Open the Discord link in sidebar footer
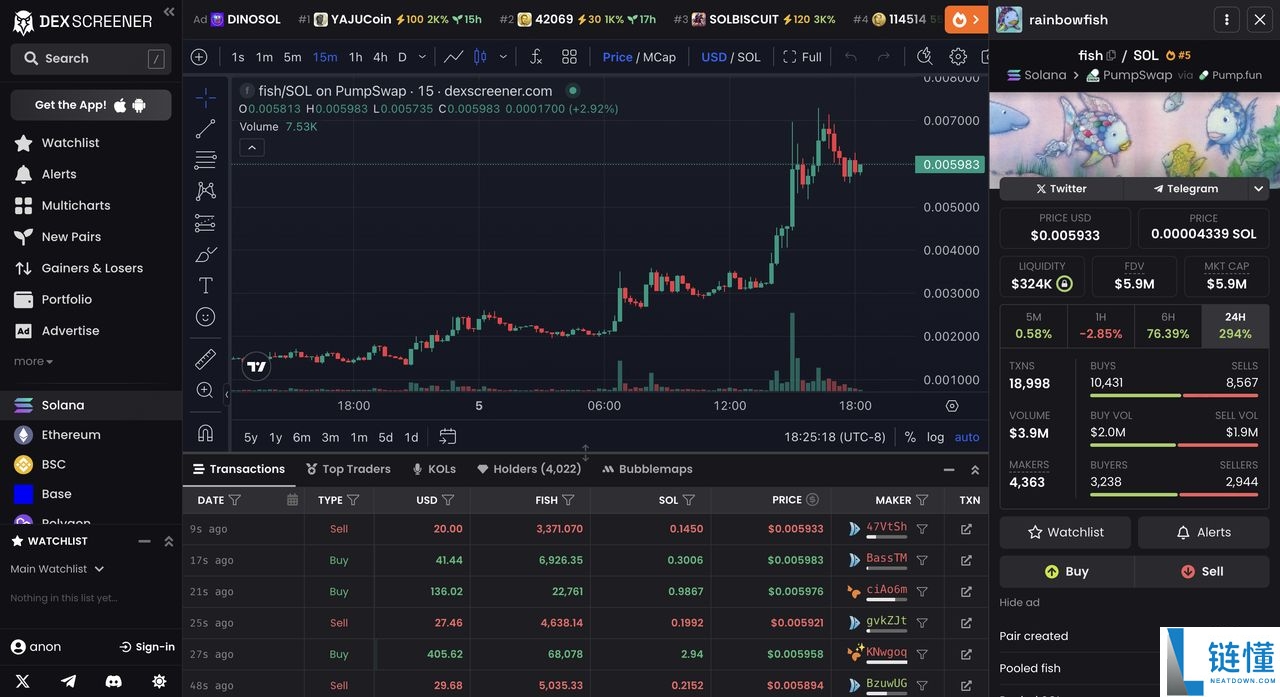Screen dimensions: 1280x697 (x=114, y=681)
